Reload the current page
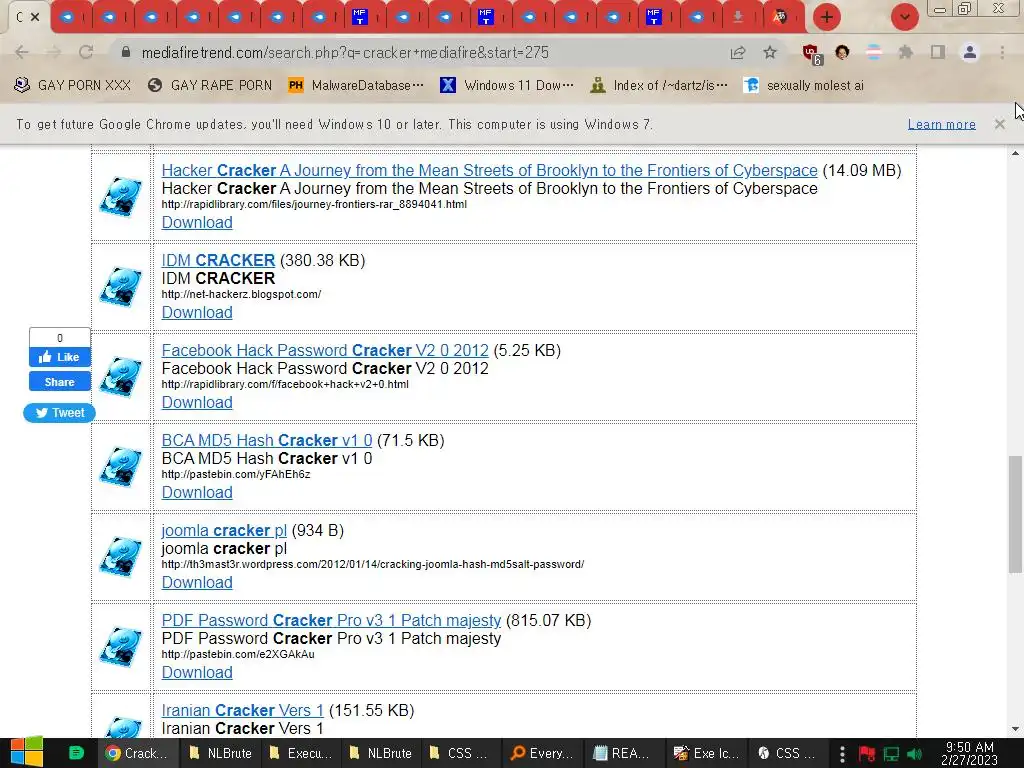 coord(86,52)
